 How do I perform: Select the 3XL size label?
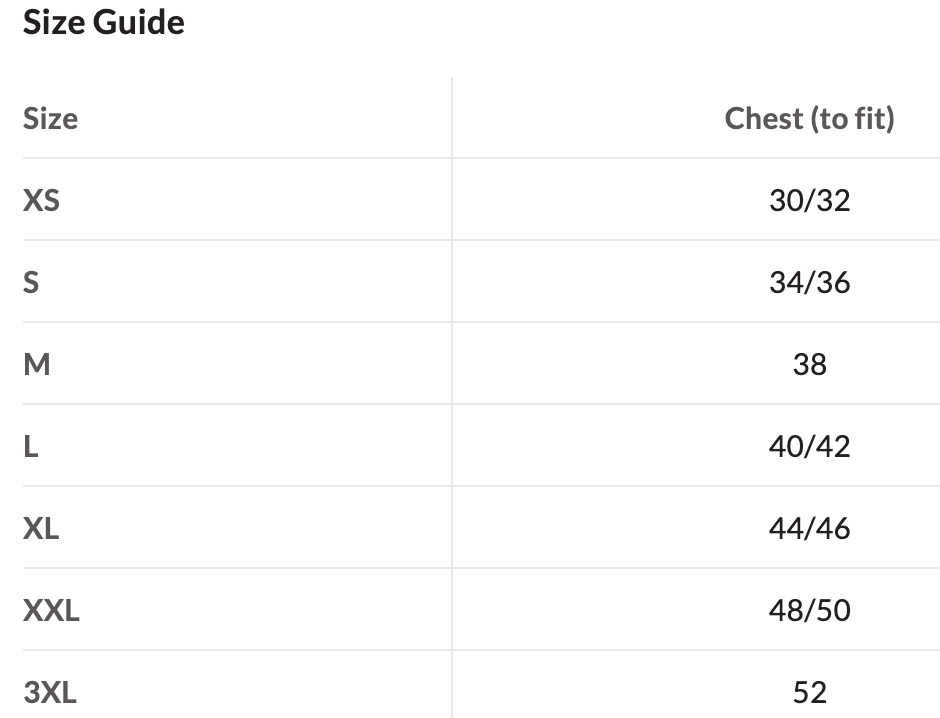[x=50, y=693]
